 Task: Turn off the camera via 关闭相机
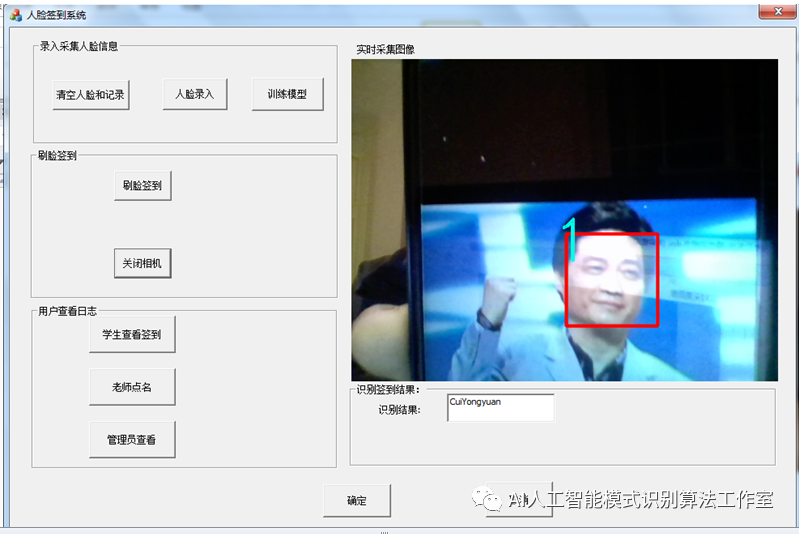pyautogui.click(x=142, y=263)
